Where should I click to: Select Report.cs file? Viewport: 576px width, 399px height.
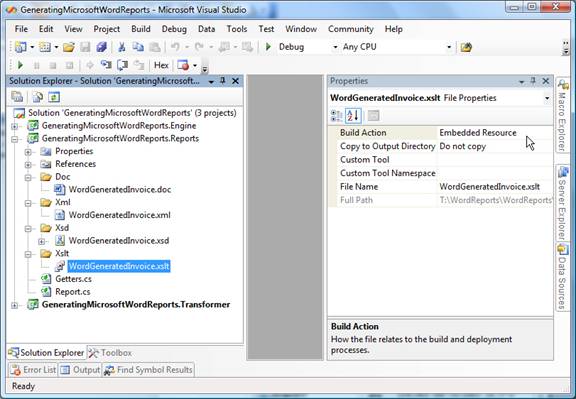click(x=73, y=292)
